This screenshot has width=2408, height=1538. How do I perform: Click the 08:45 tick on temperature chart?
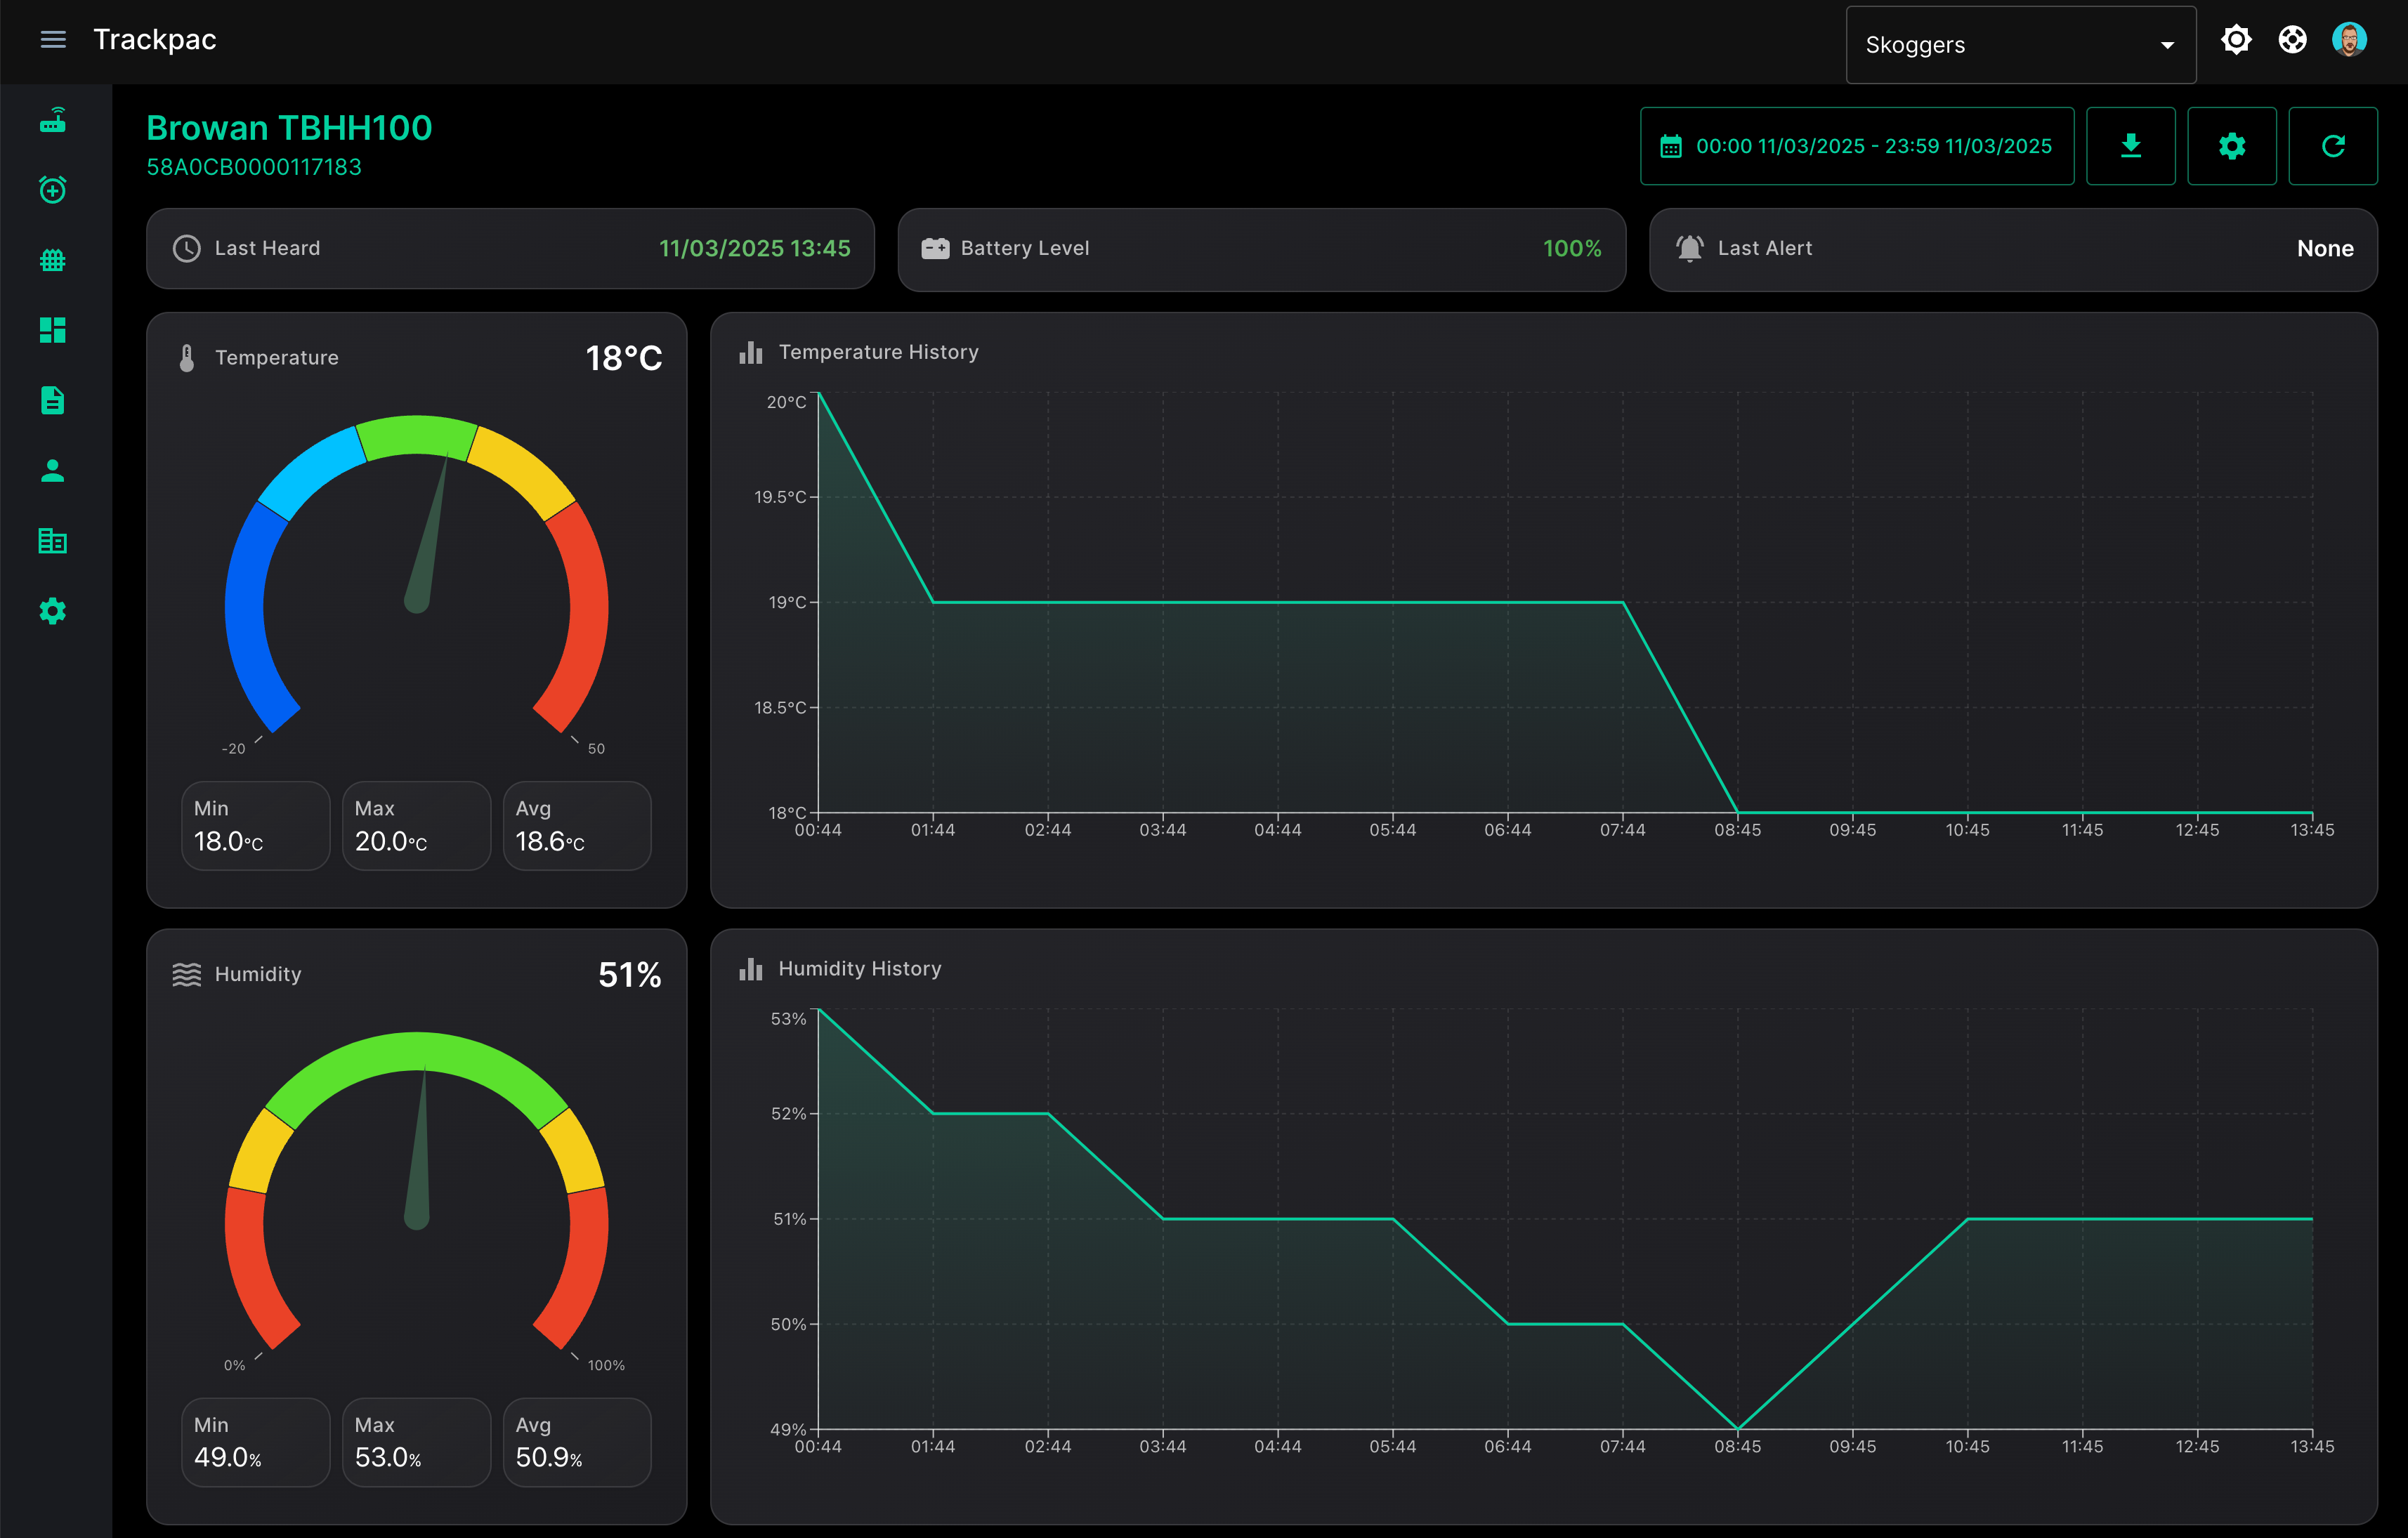point(1738,830)
